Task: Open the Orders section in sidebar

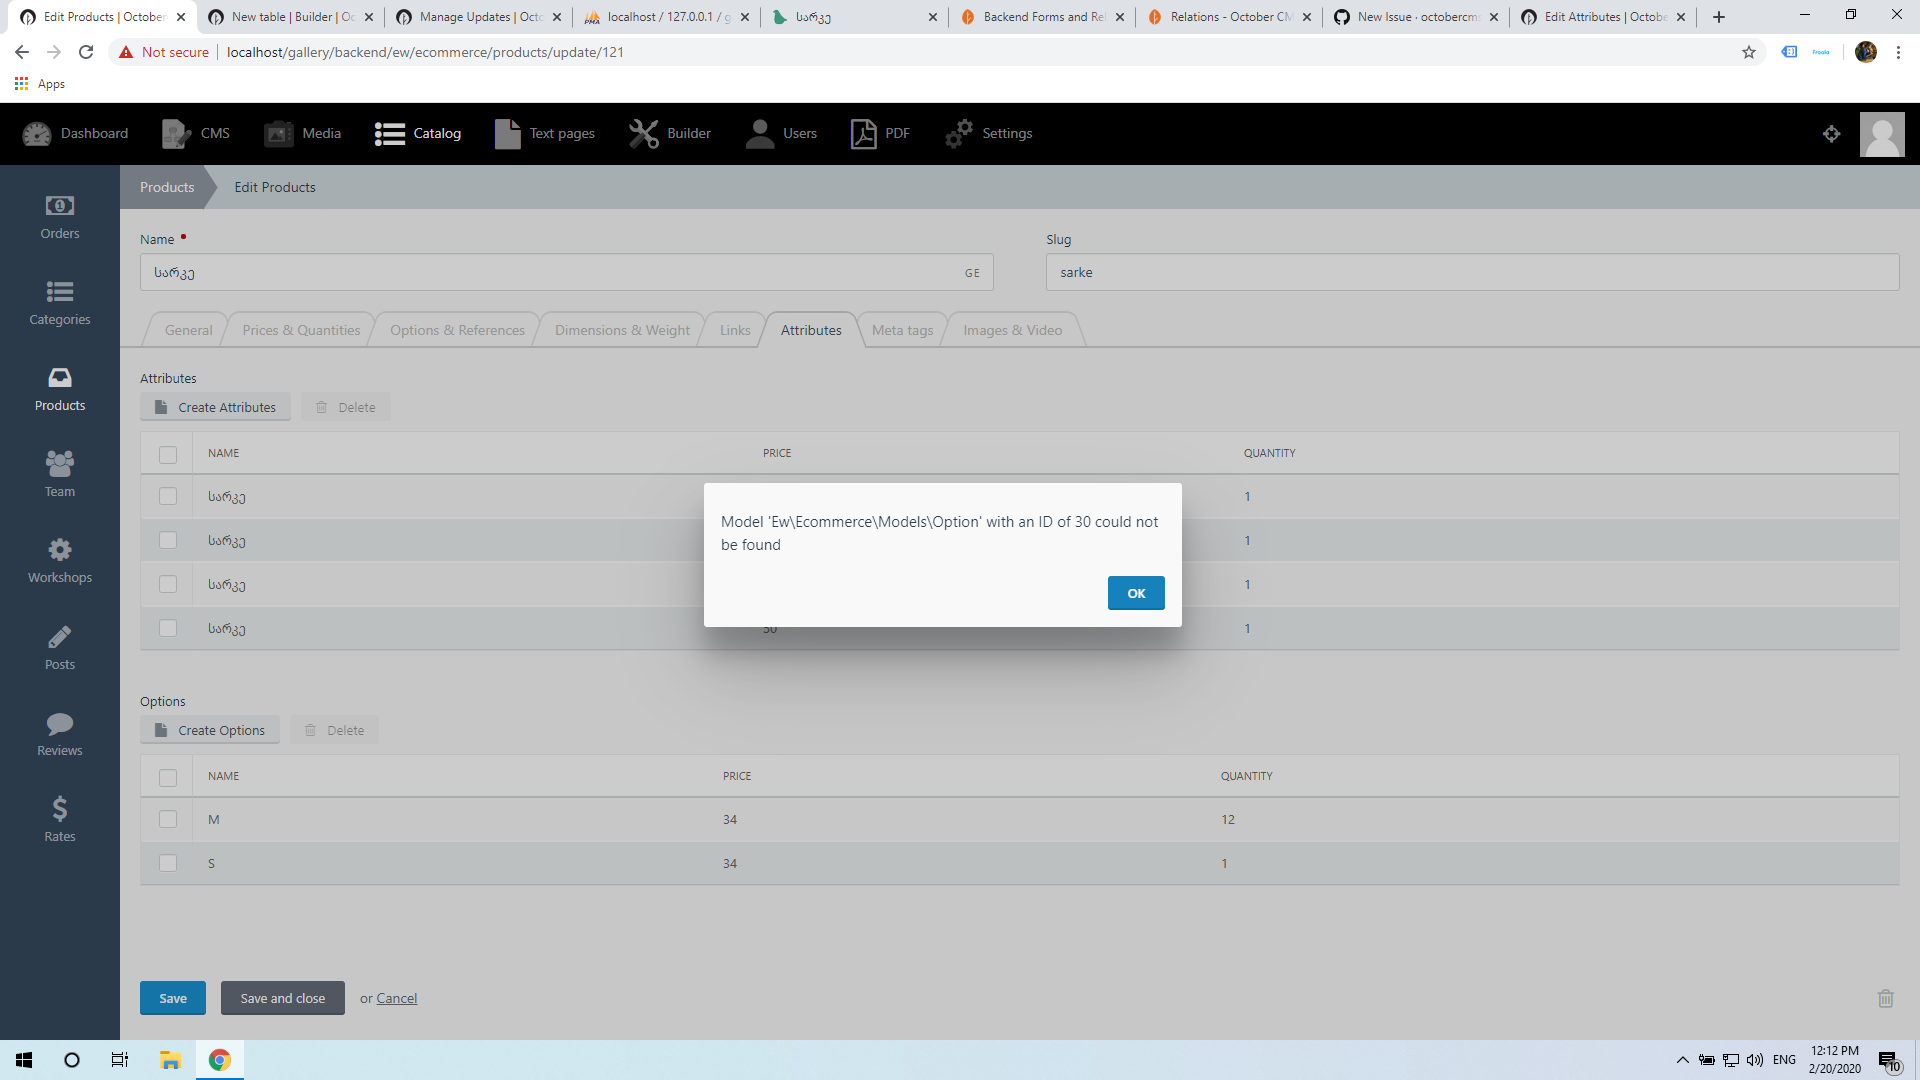Action: [x=59, y=215]
